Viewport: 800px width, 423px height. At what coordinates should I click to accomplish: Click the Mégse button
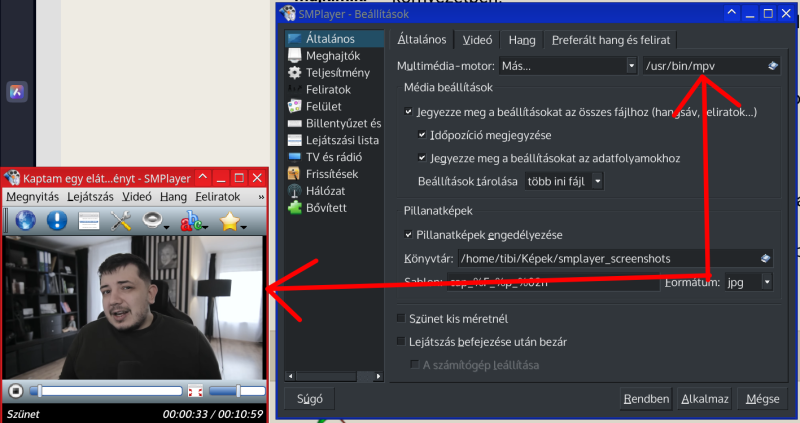762,399
